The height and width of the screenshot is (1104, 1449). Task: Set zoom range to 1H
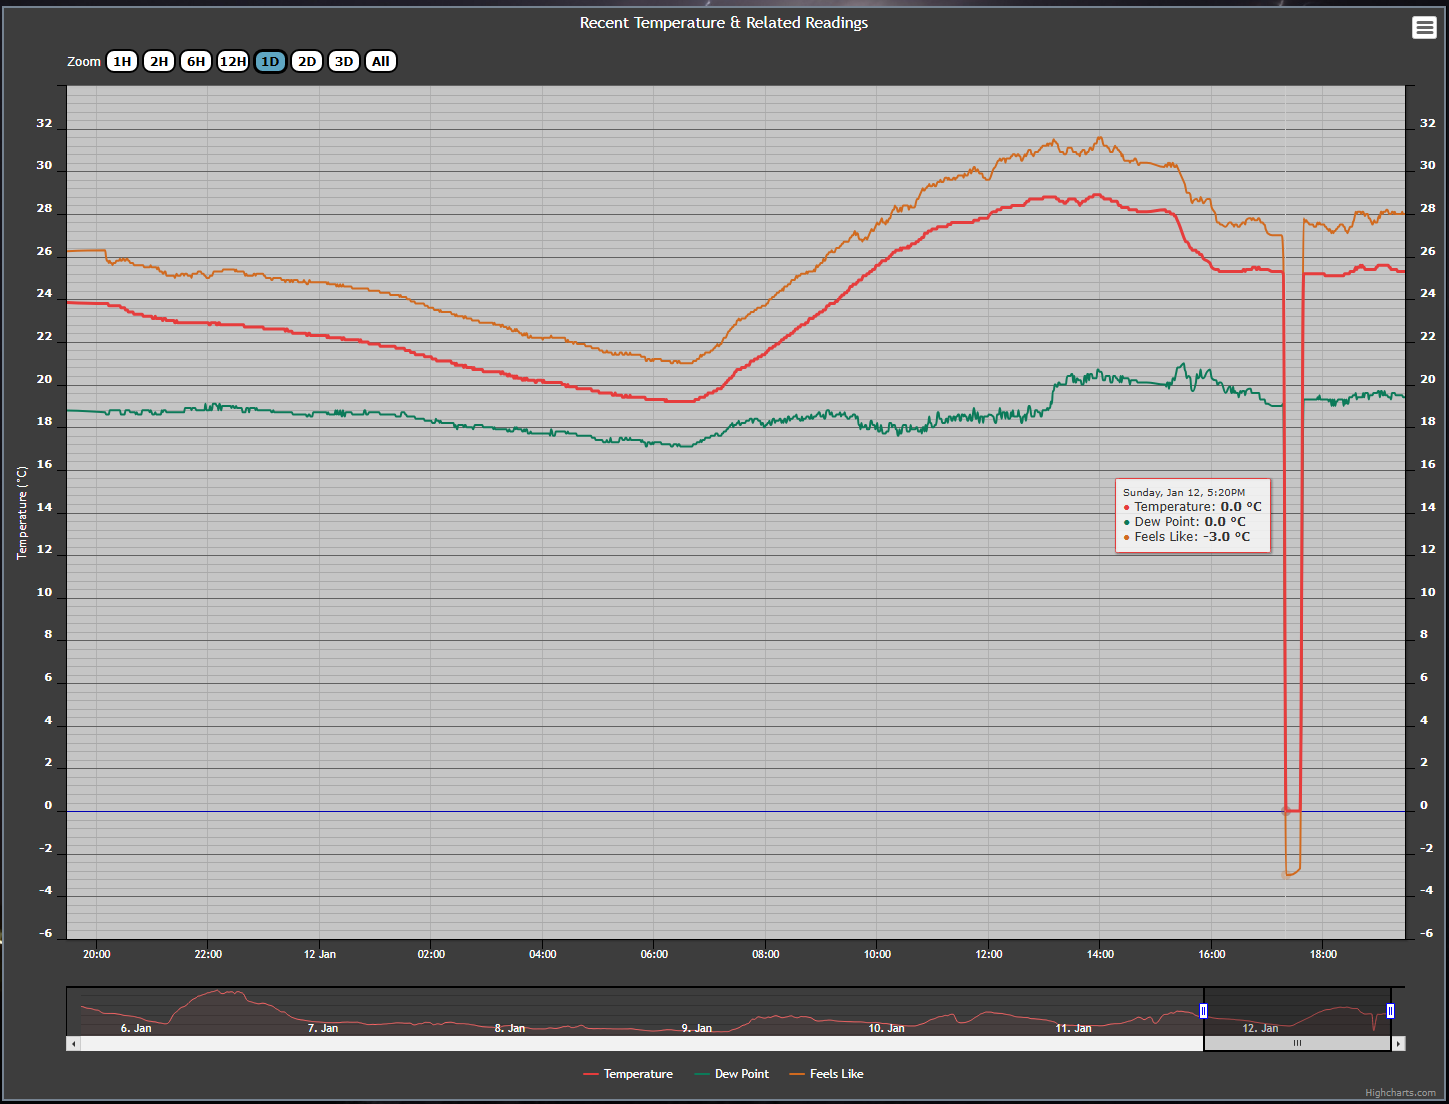coord(122,61)
